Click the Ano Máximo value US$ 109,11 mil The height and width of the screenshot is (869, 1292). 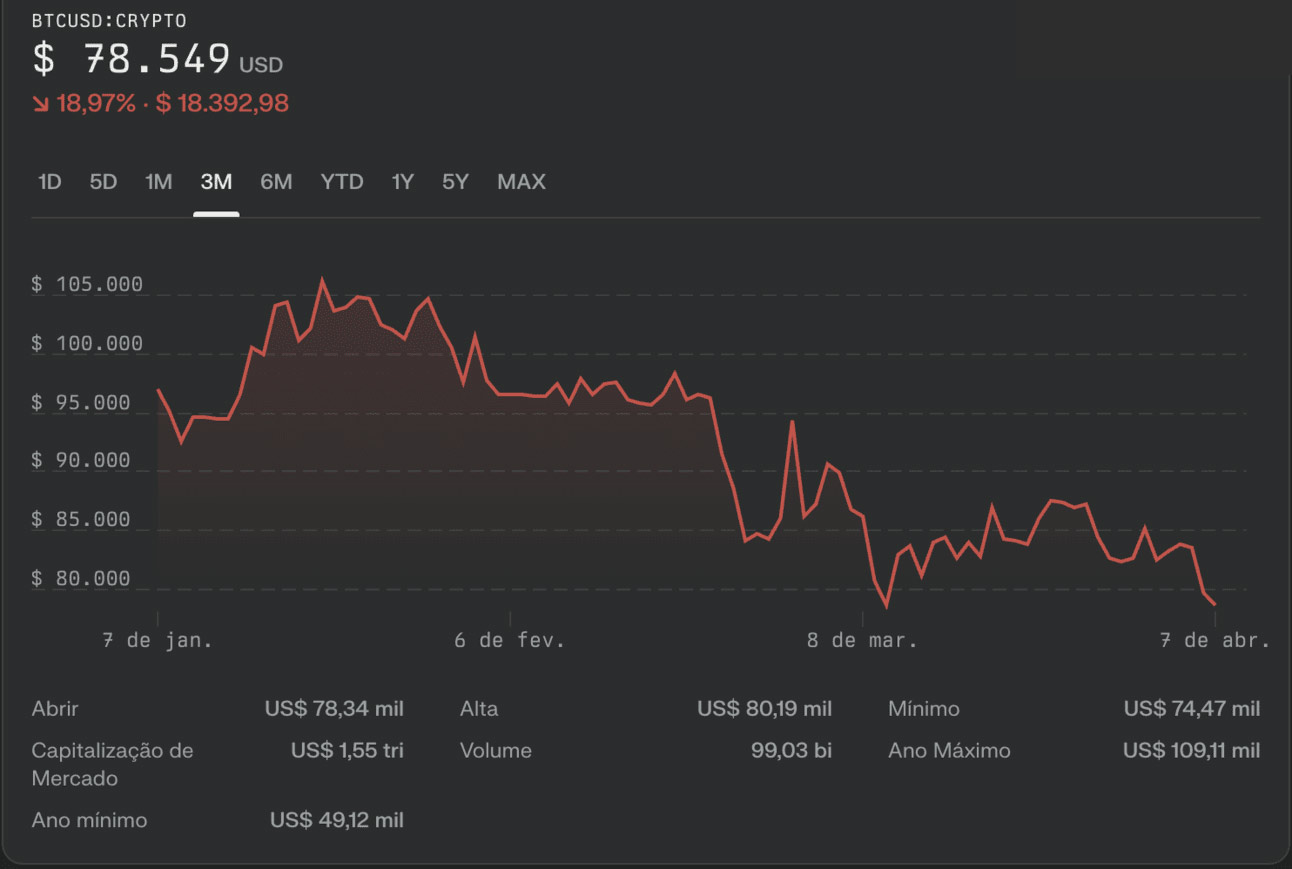(x=1191, y=750)
